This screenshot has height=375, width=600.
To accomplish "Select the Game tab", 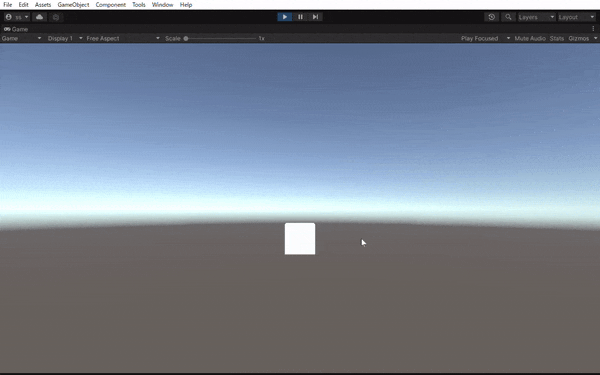I will [16, 29].
